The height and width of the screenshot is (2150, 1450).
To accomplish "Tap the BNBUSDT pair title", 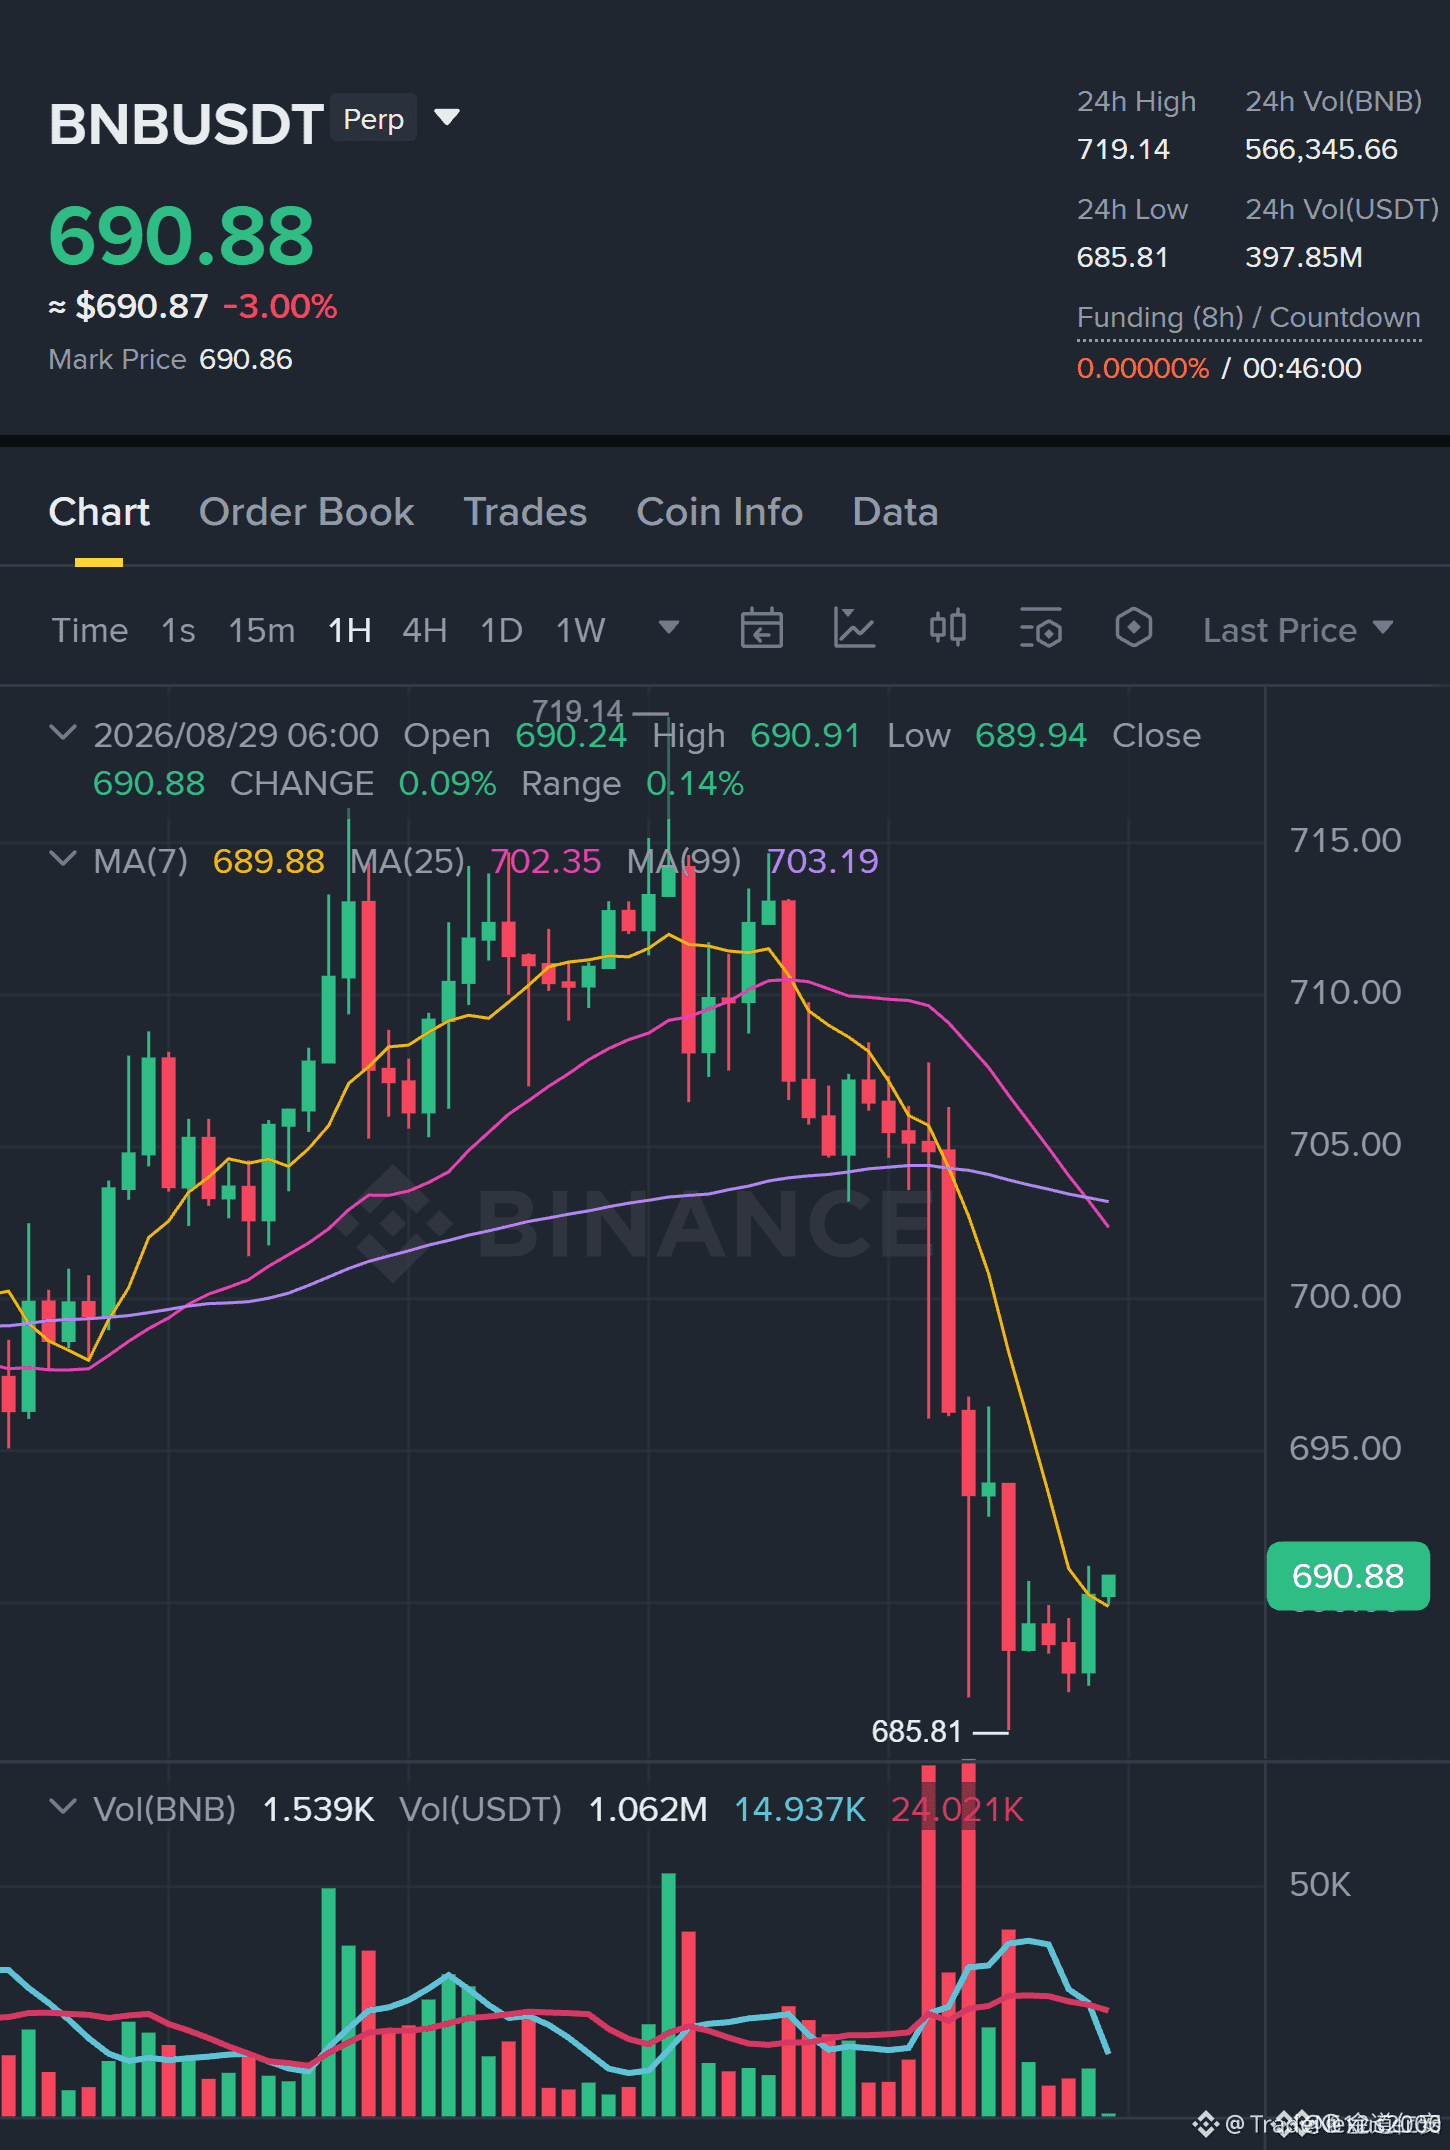I will click(x=186, y=124).
